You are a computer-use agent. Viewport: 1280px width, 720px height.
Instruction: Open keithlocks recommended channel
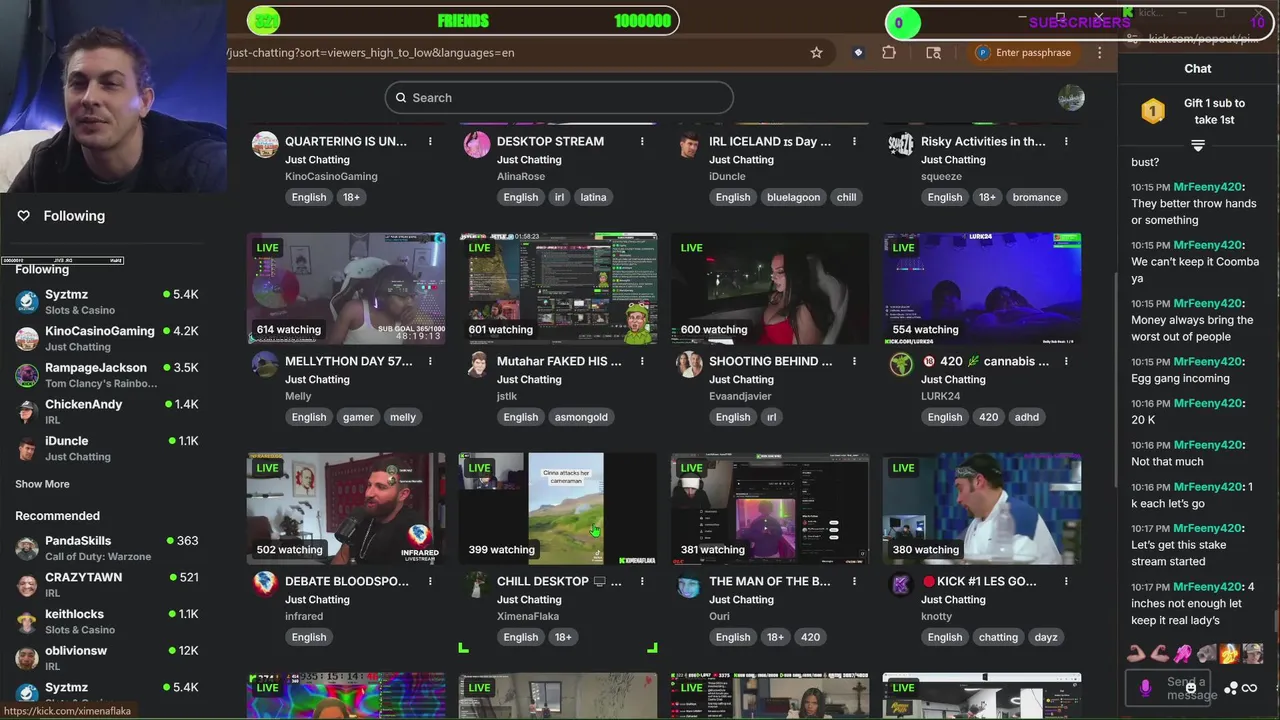107,621
